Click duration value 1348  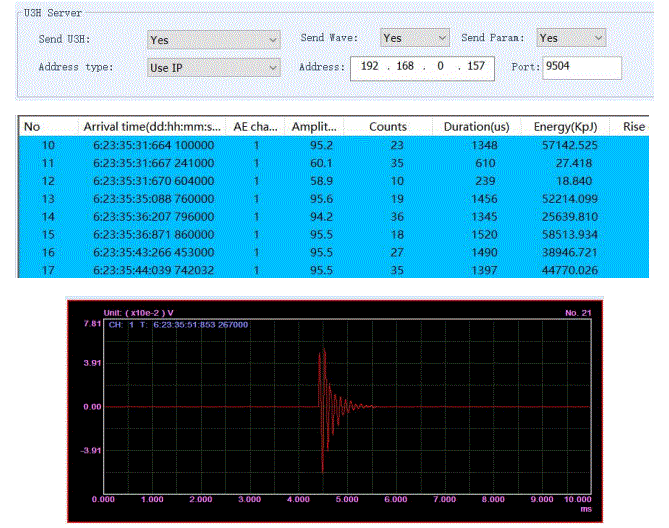tap(484, 145)
